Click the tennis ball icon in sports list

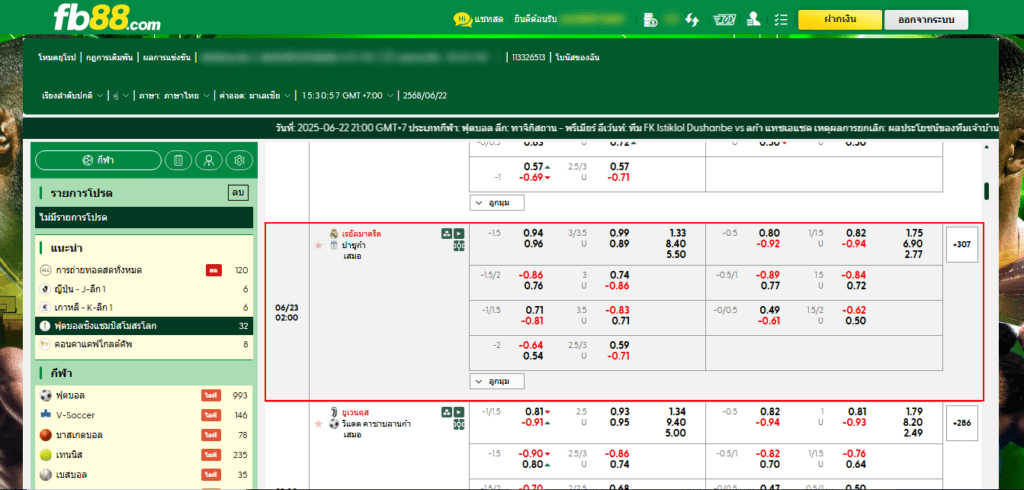[x=46, y=455]
